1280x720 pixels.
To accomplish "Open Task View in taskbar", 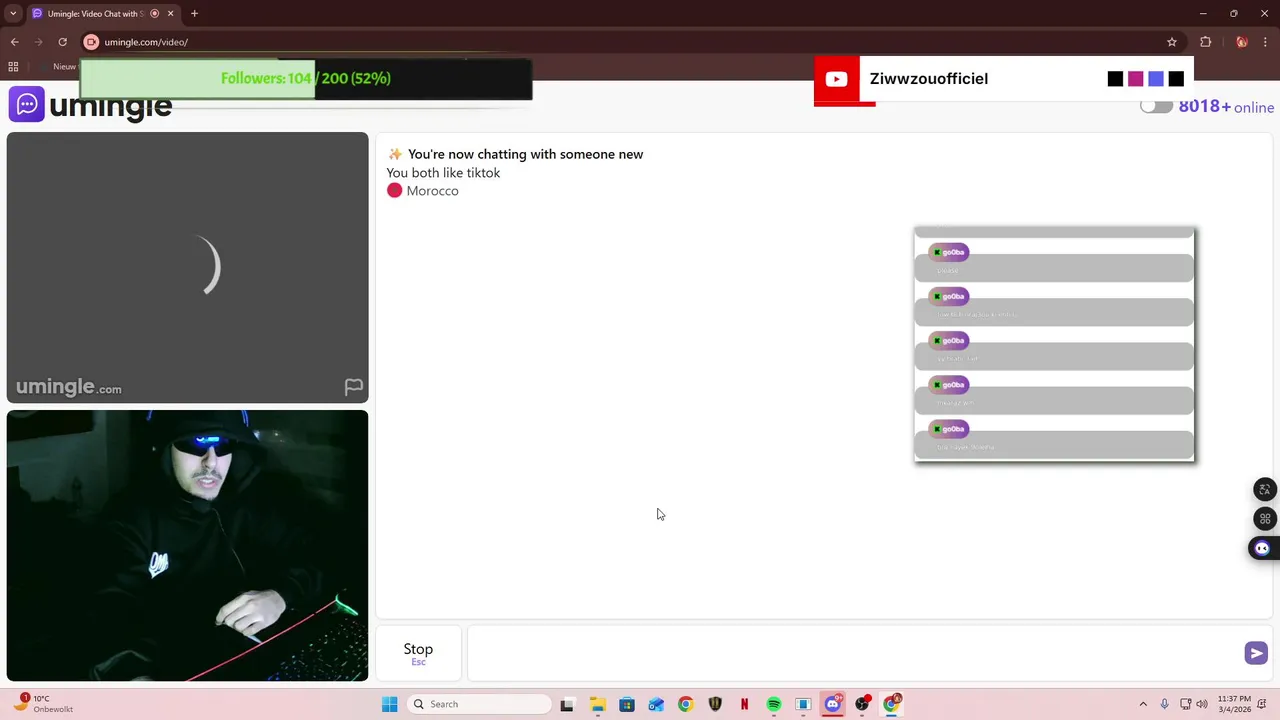I will coord(567,704).
